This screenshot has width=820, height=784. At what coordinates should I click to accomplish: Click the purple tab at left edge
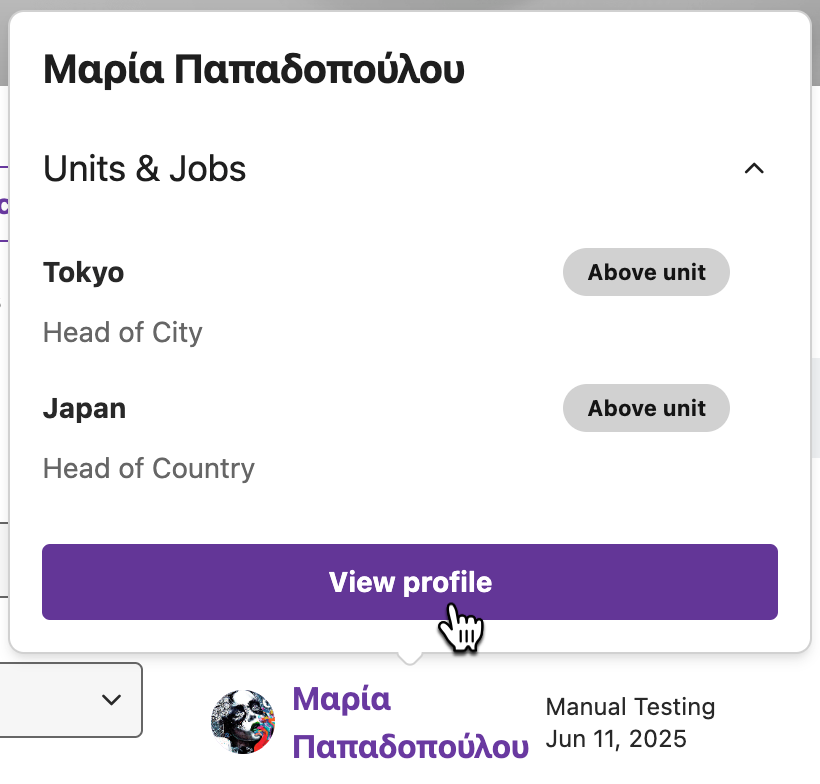4,204
